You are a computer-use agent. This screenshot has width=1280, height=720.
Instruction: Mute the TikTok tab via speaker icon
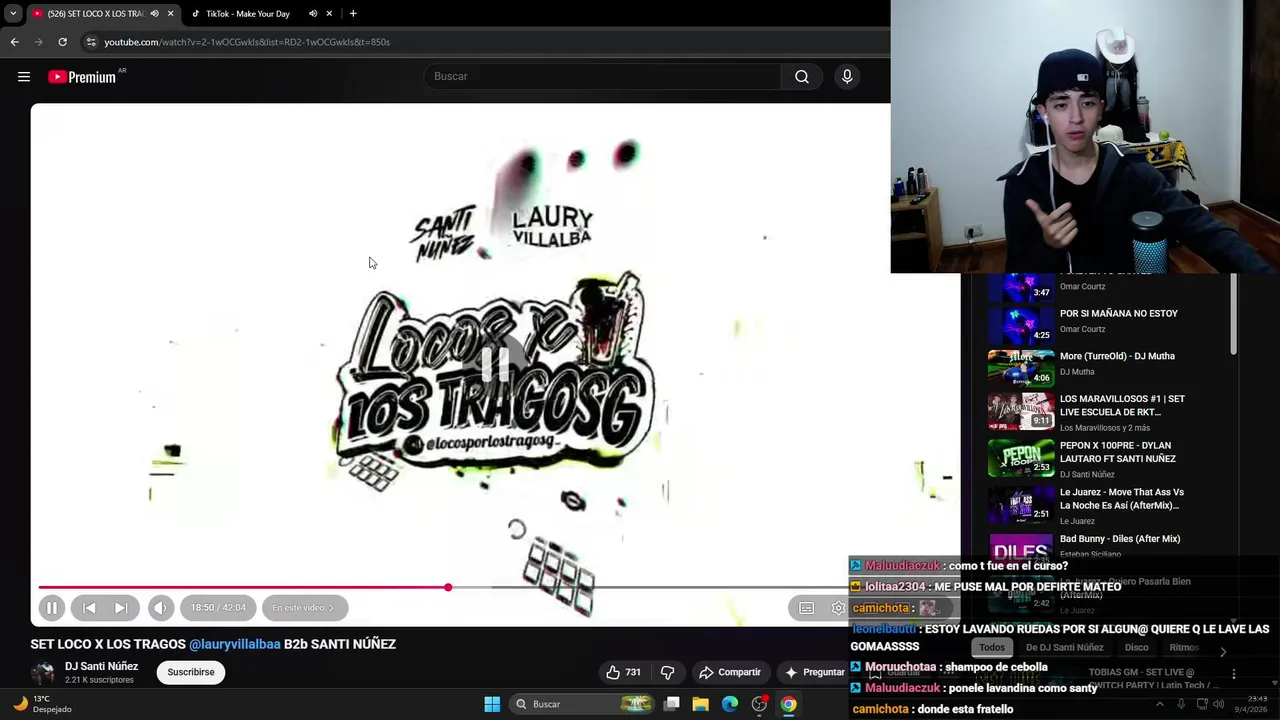point(313,14)
